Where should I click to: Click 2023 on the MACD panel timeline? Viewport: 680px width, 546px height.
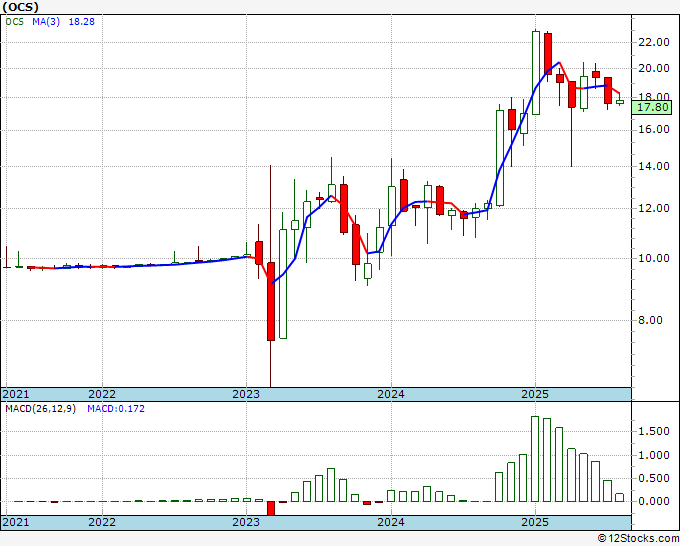point(246,522)
